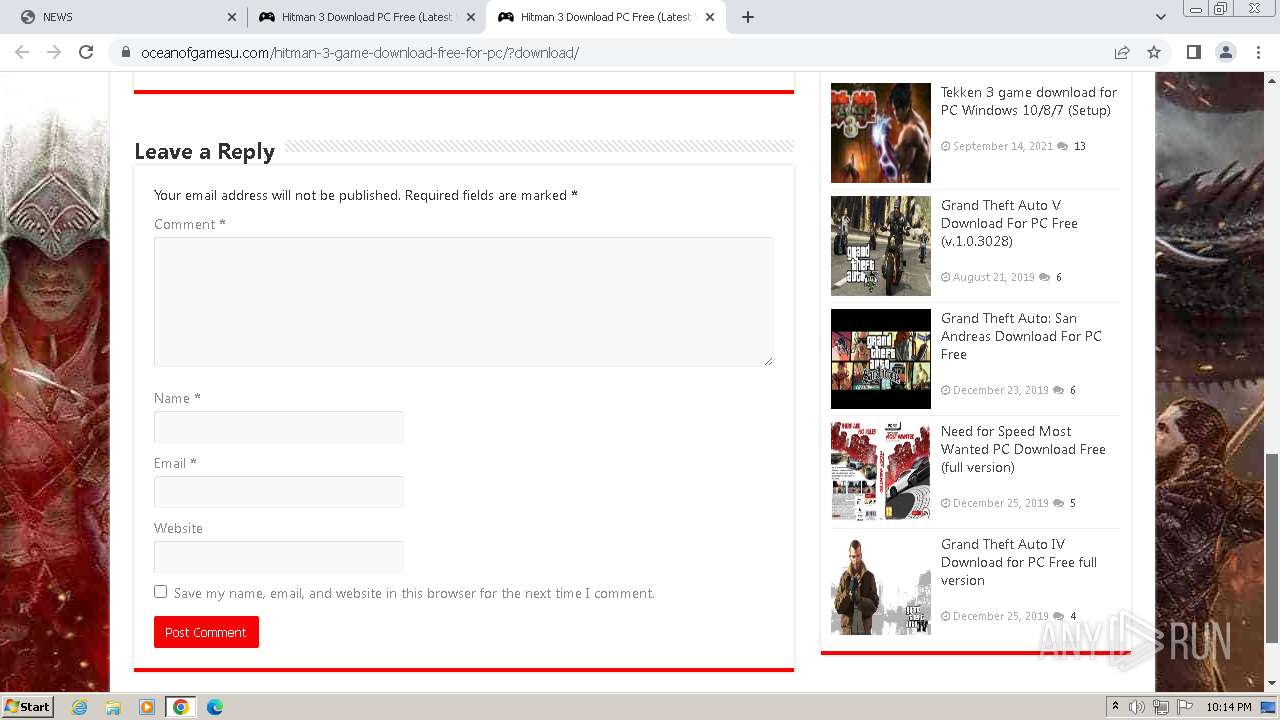Image resolution: width=1280 pixels, height=720 pixels.
Task: Click the GTA V bikers thumbnail
Action: [881, 246]
